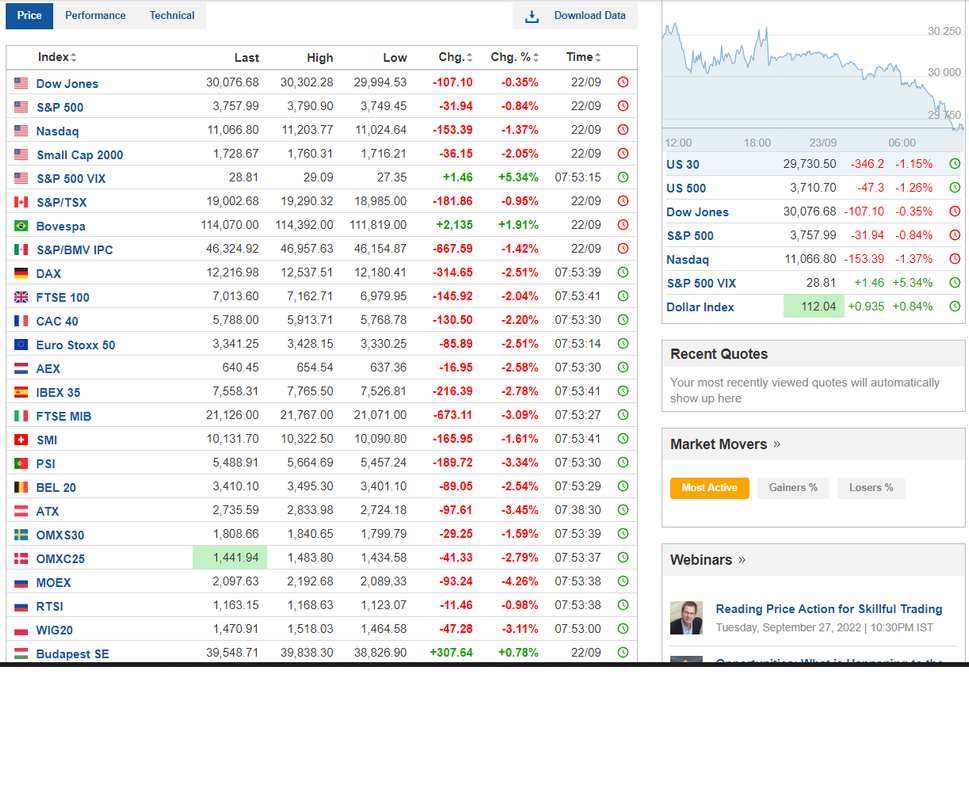Open the Nasdaq link in main table
The width and height of the screenshot is (969, 800).
[x=57, y=131]
